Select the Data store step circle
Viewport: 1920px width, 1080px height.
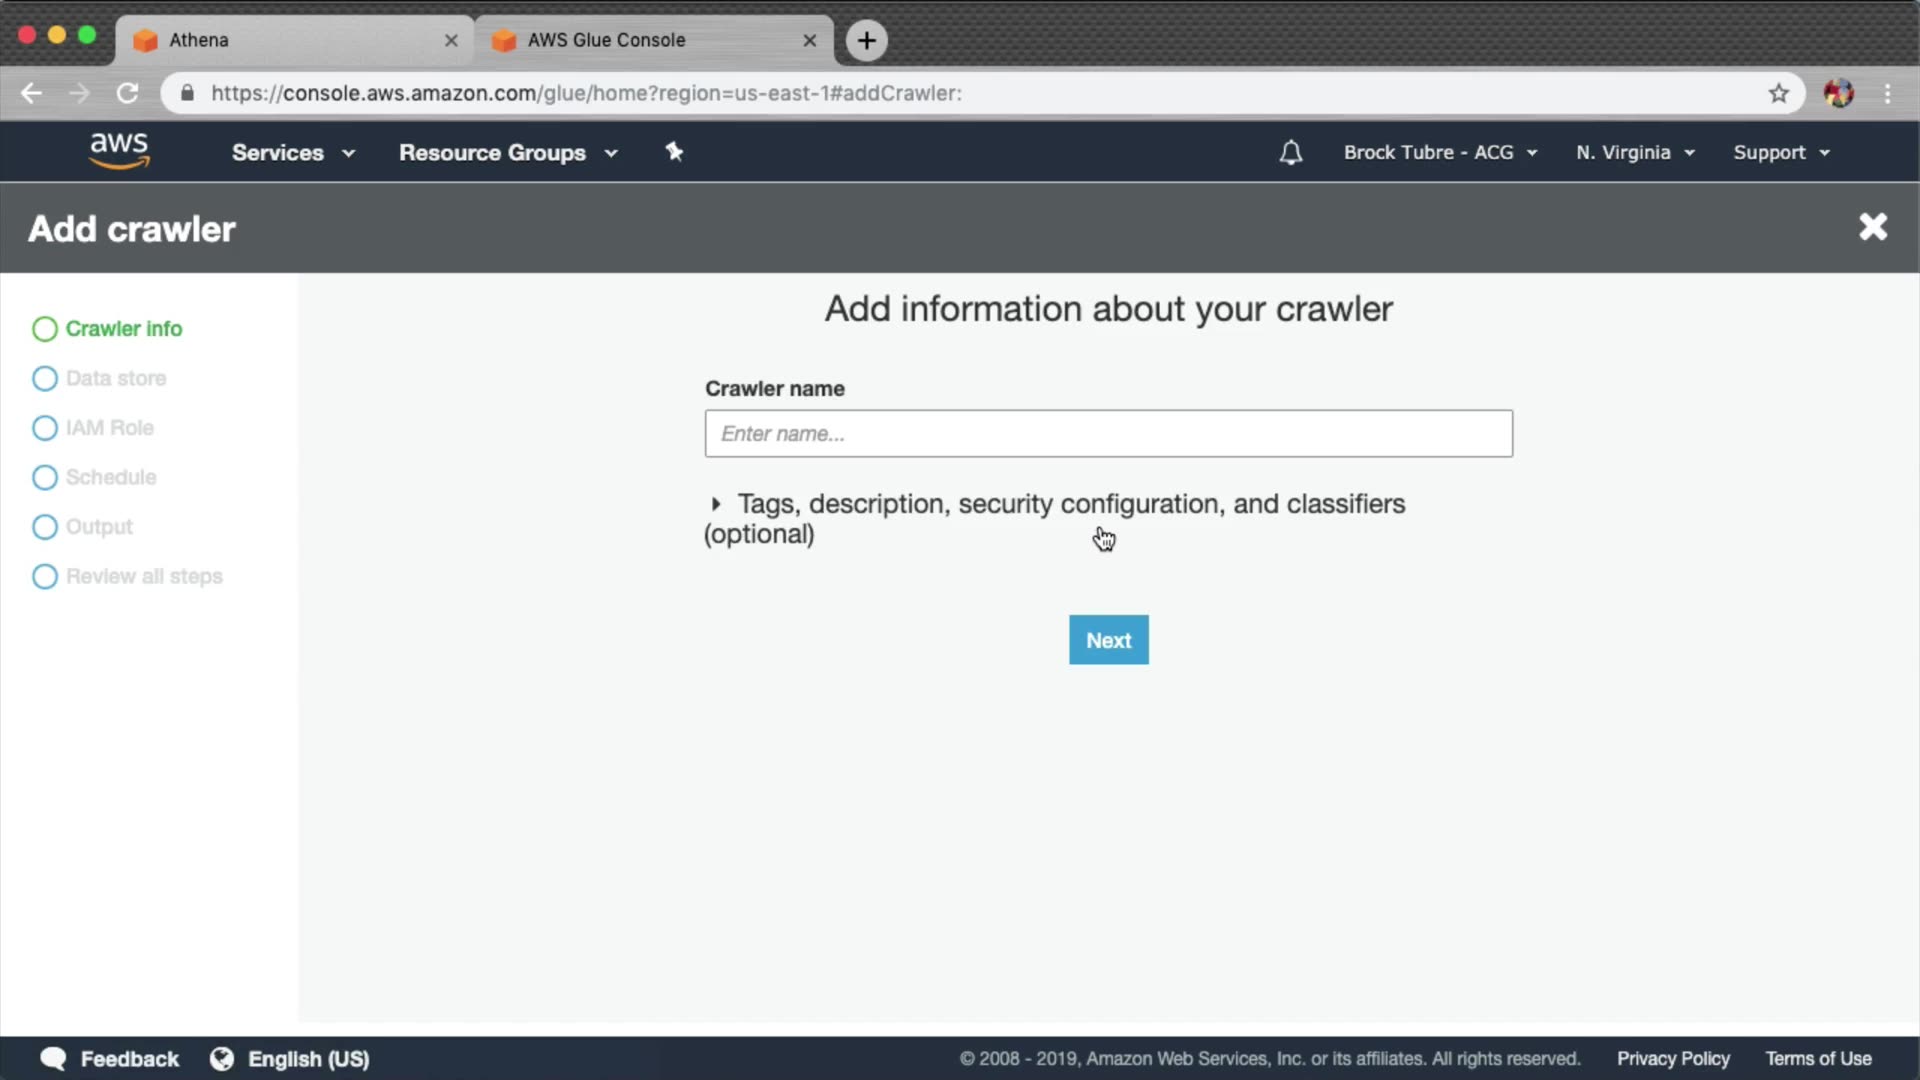pos(45,378)
